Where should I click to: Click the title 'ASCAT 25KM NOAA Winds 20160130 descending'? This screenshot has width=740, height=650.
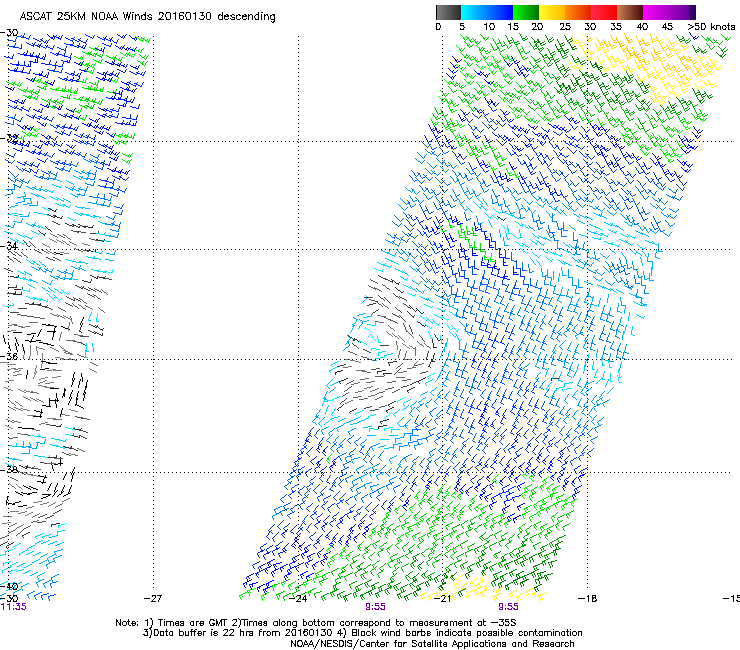(148, 17)
